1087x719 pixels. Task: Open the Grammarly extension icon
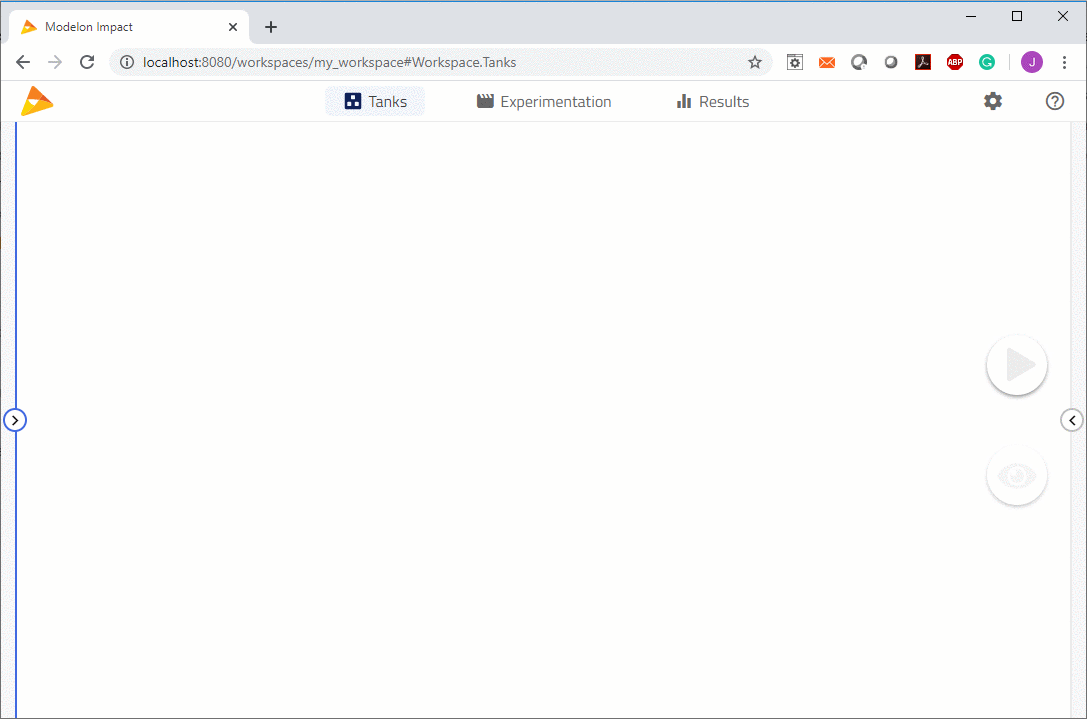pyautogui.click(x=987, y=62)
